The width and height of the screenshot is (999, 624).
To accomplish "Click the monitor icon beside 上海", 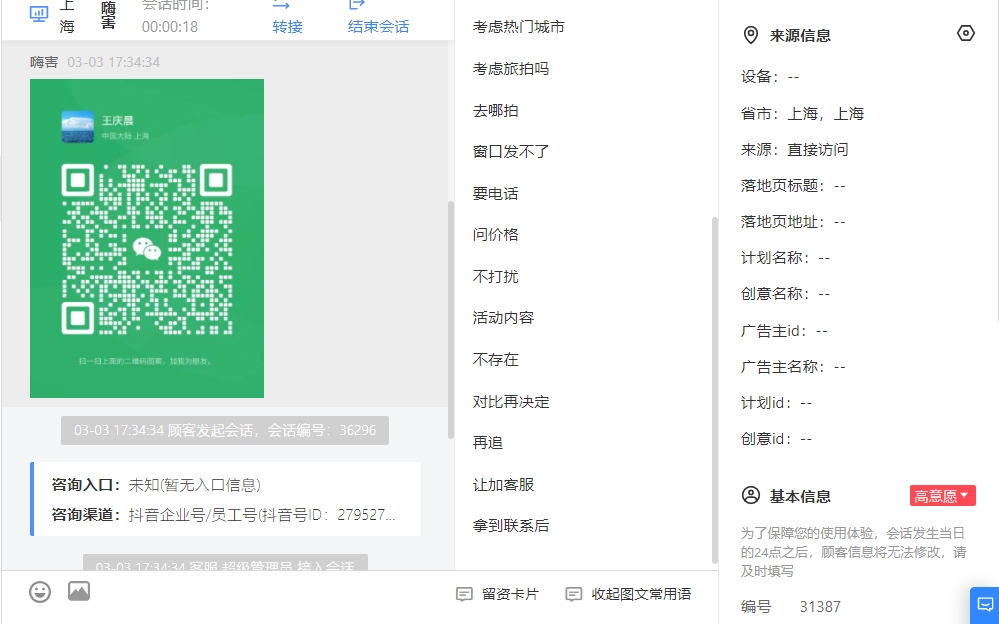I will [39, 14].
